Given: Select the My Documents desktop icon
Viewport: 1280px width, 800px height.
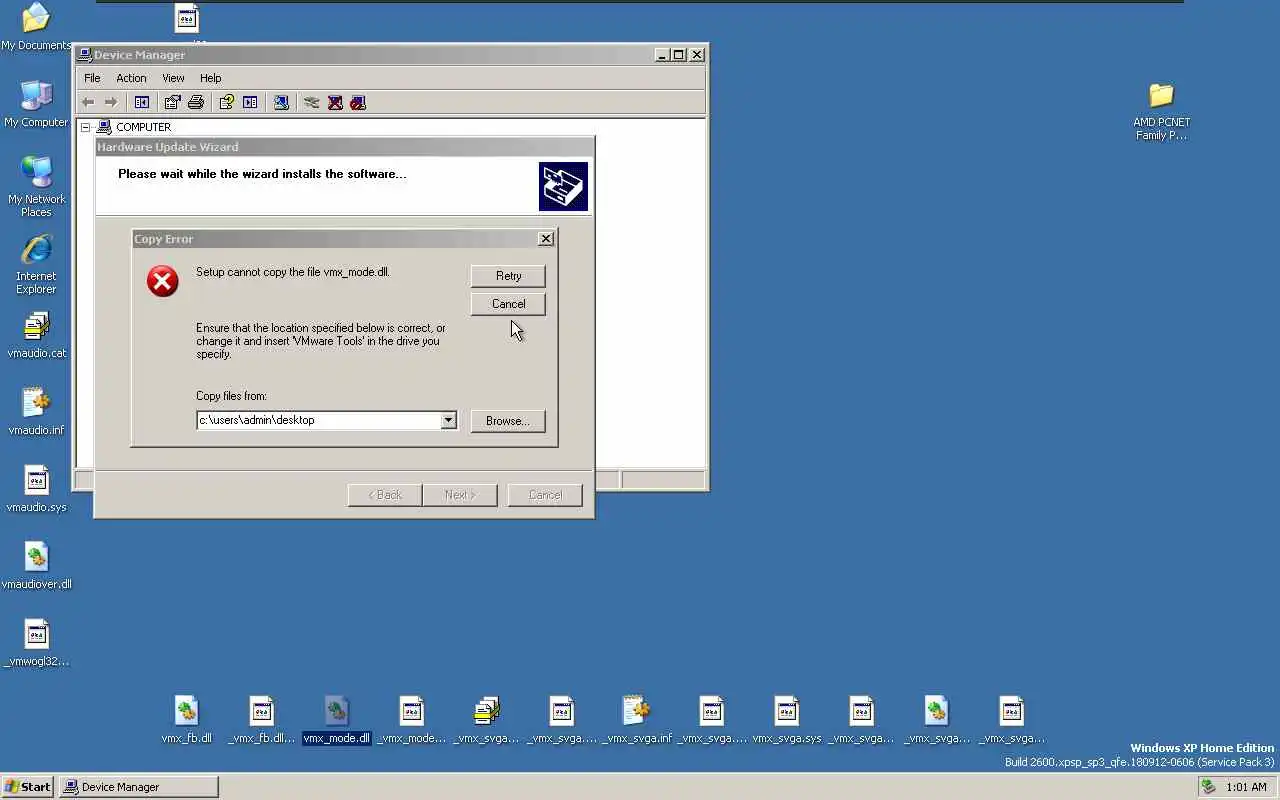Looking at the screenshot, I should pyautogui.click(x=36, y=27).
